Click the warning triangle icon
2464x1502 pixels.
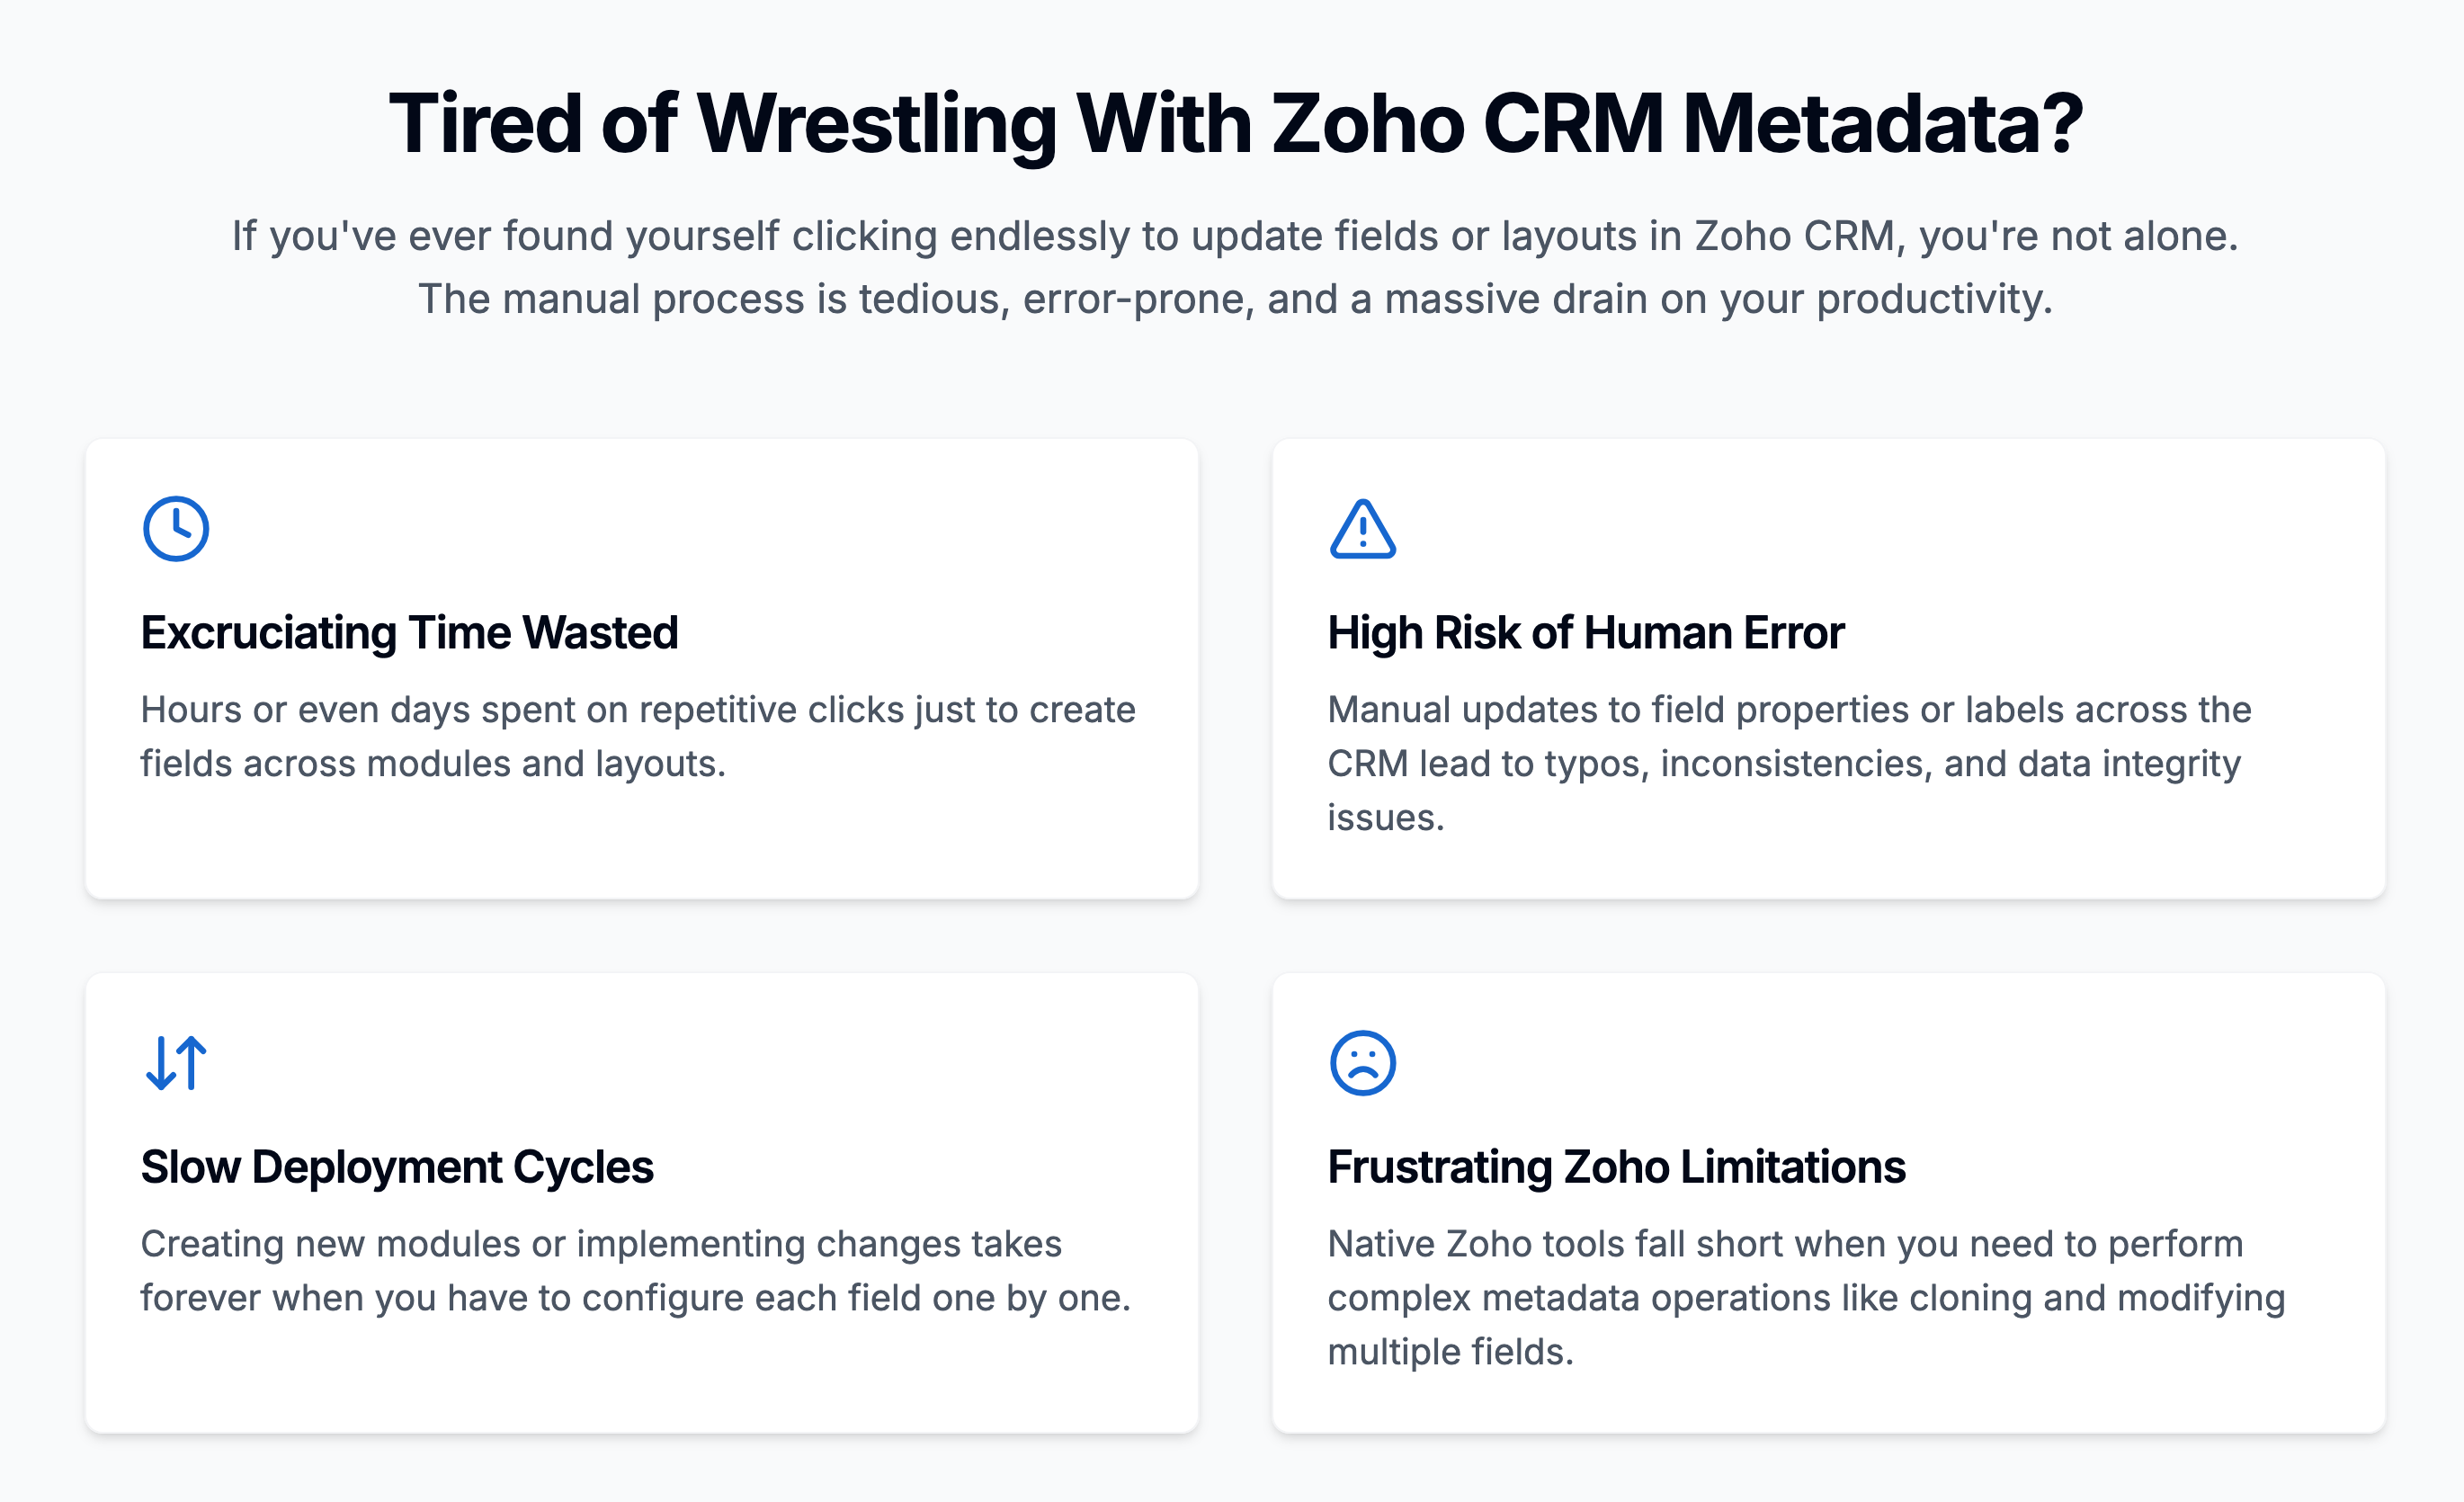tap(1362, 529)
